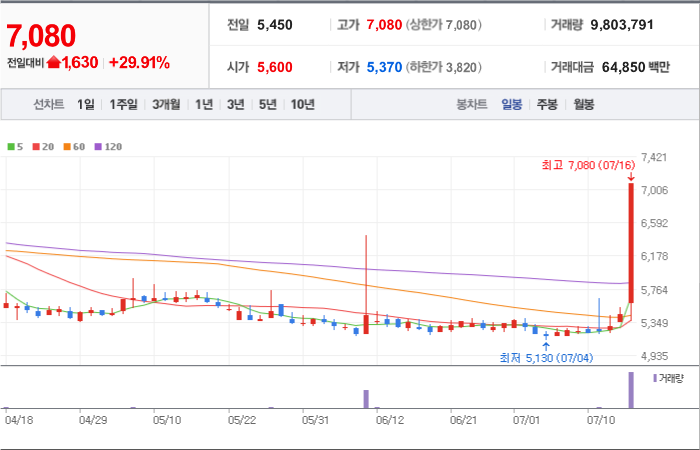
Task: Click the 거래대금 64,850 백만 value
Action: [636, 67]
